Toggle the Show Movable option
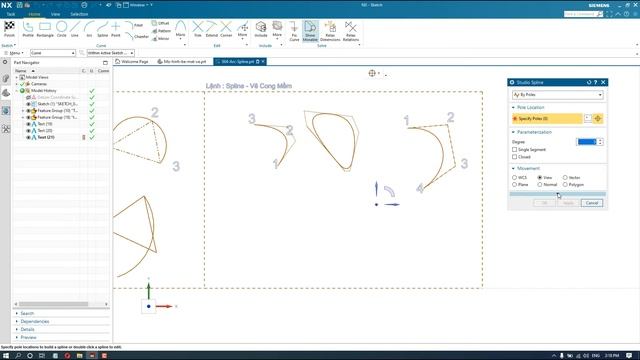This screenshot has width=640, height=360. click(x=310, y=31)
